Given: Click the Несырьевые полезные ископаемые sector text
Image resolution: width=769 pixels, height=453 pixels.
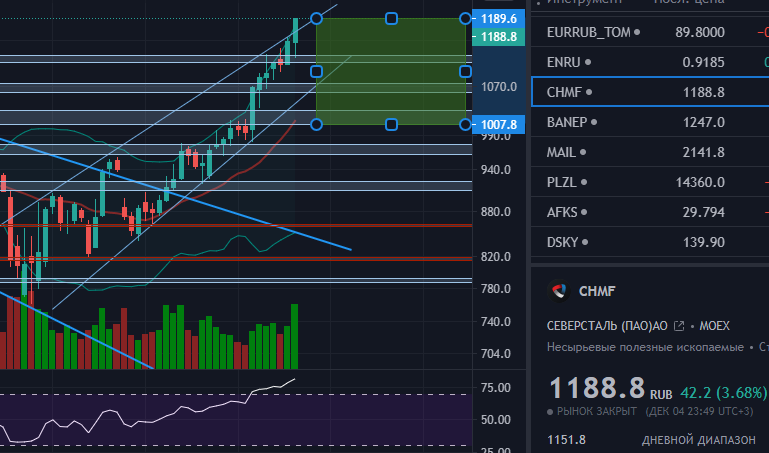Looking at the screenshot, I should (x=645, y=347).
